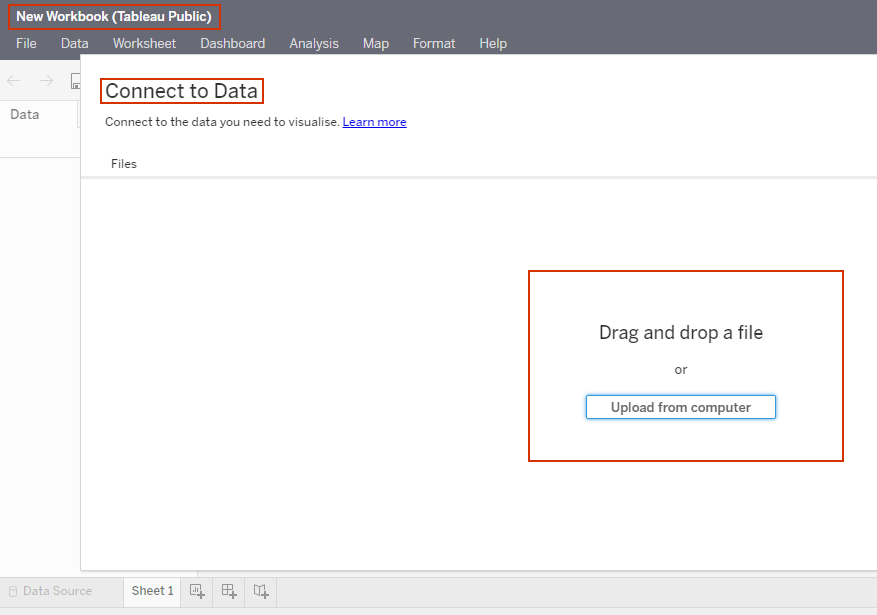Viewport: 877px width, 615px height.
Task: Add a new dashboard icon
Action: tap(229, 591)
